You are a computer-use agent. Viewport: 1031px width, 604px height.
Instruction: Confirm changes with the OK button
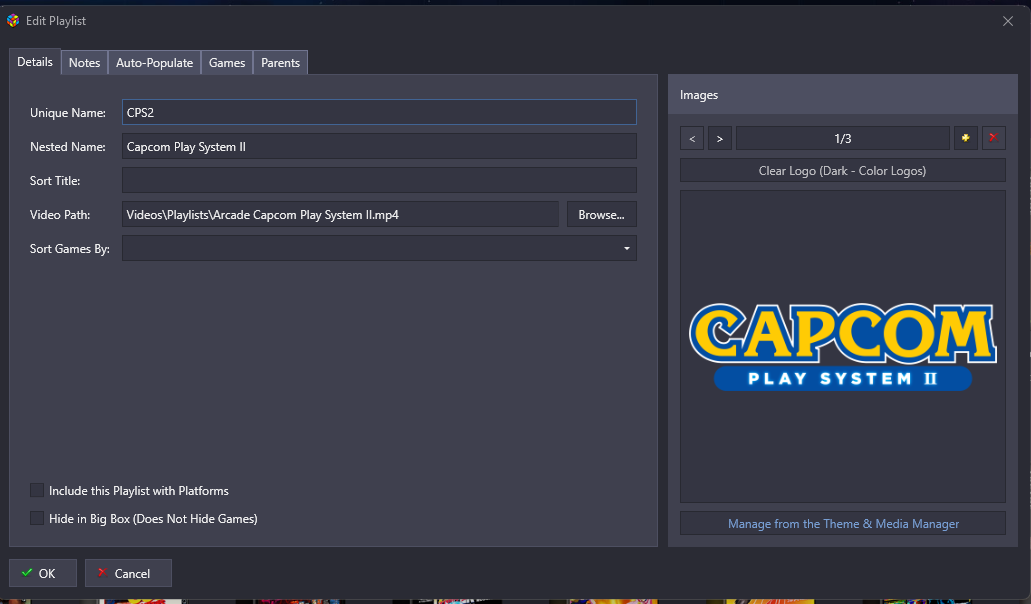(x=42, y=573)
